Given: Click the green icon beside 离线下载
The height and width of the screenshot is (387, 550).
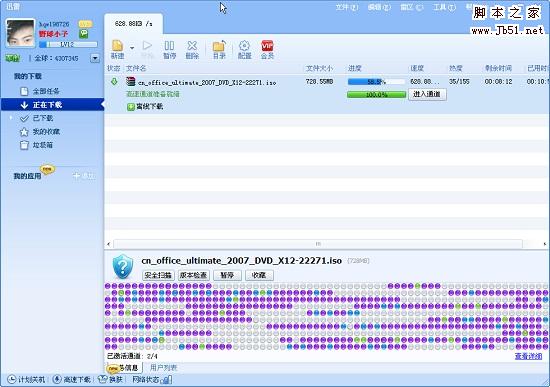Looking at the screenshot, I should [131, 107].
